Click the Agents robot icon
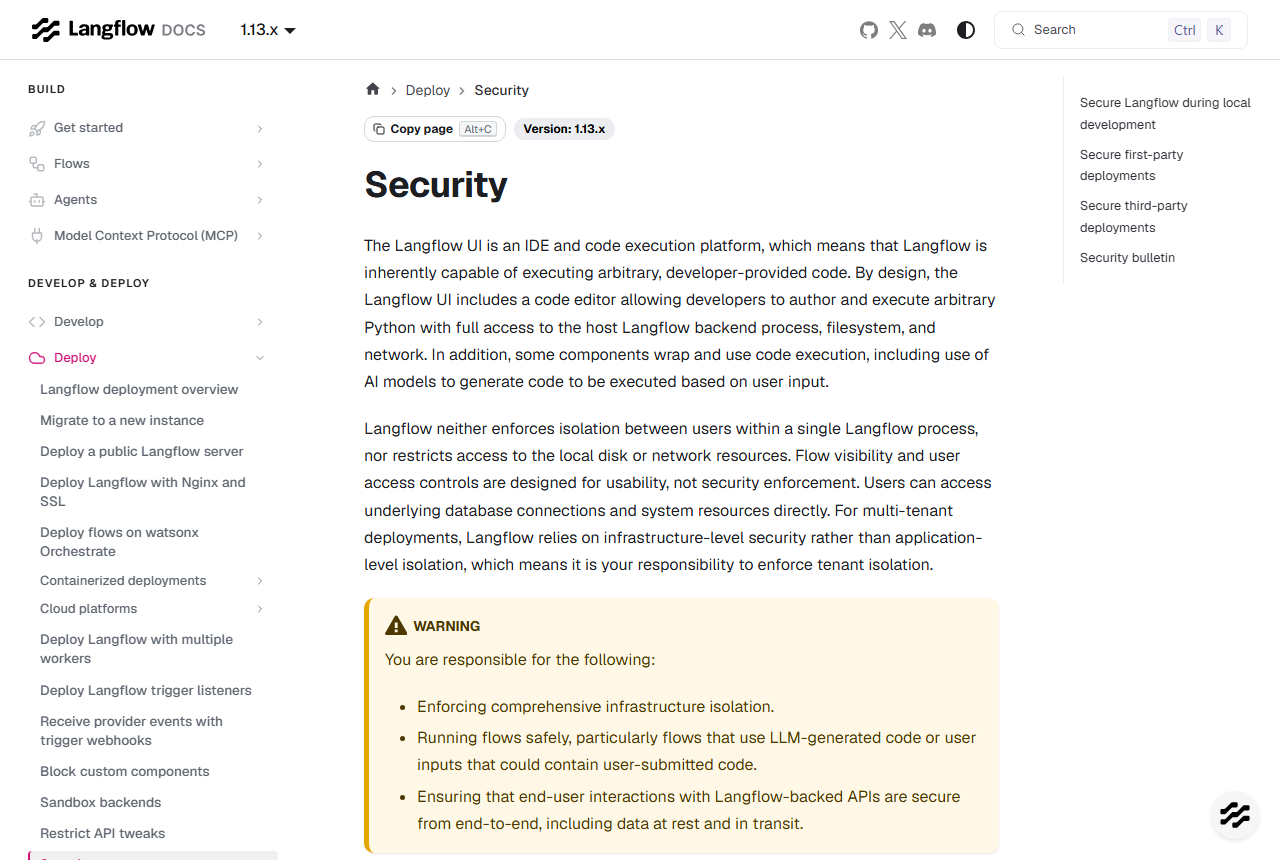The height and width of the screenshot is (860, 1280). click(37, 200)
